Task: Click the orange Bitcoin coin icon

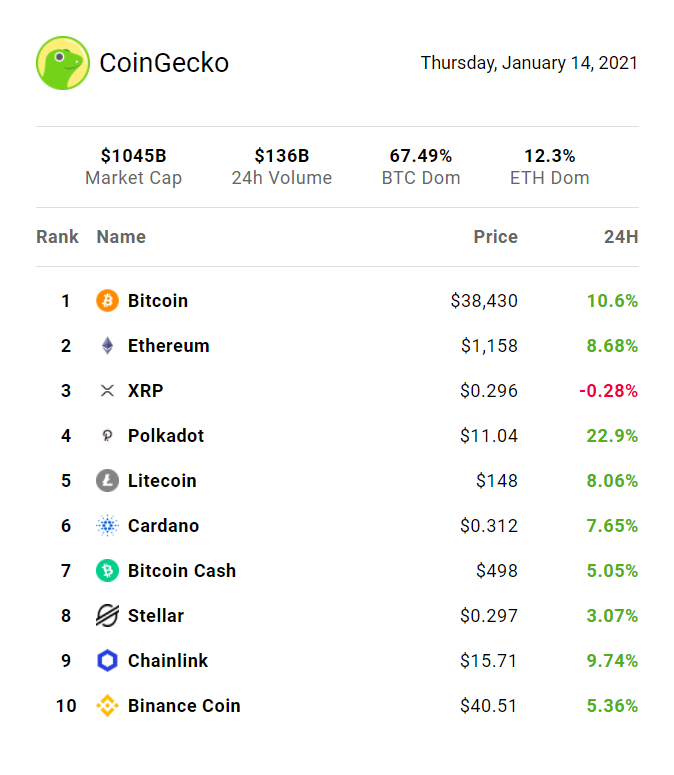Action: [107, 301]
